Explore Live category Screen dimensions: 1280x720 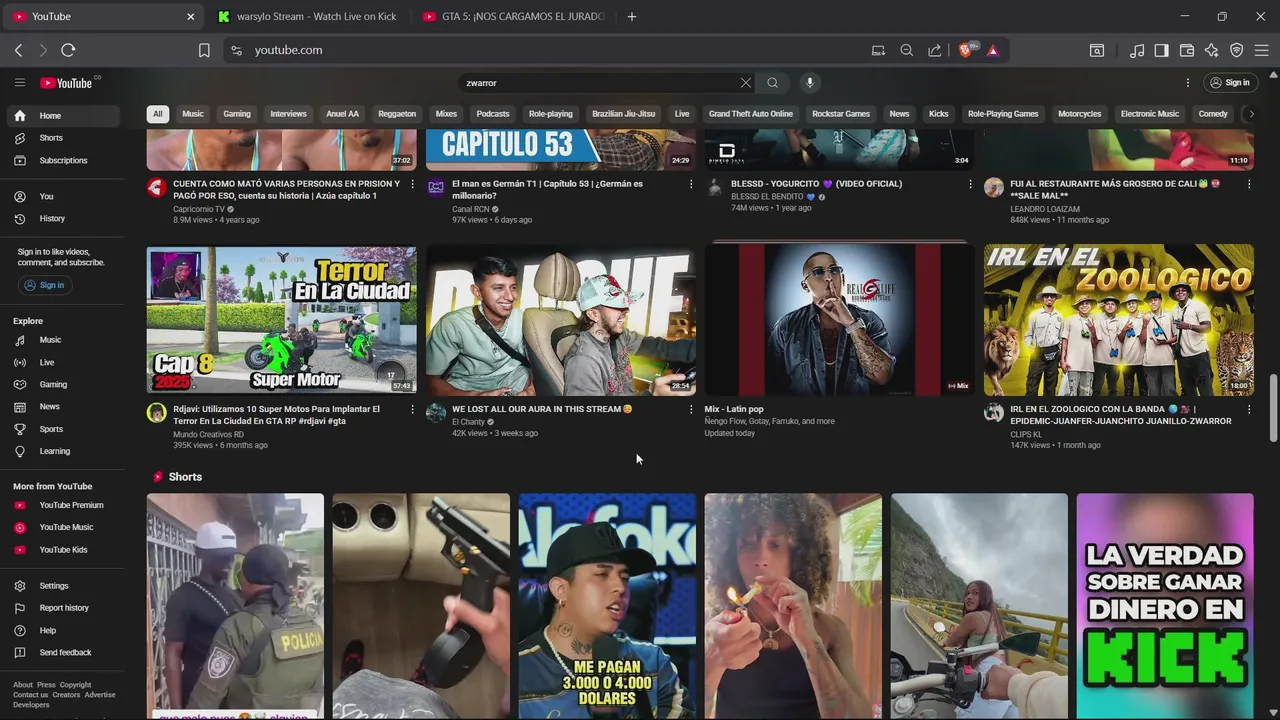pyautogui.click(x=62, y=362)
